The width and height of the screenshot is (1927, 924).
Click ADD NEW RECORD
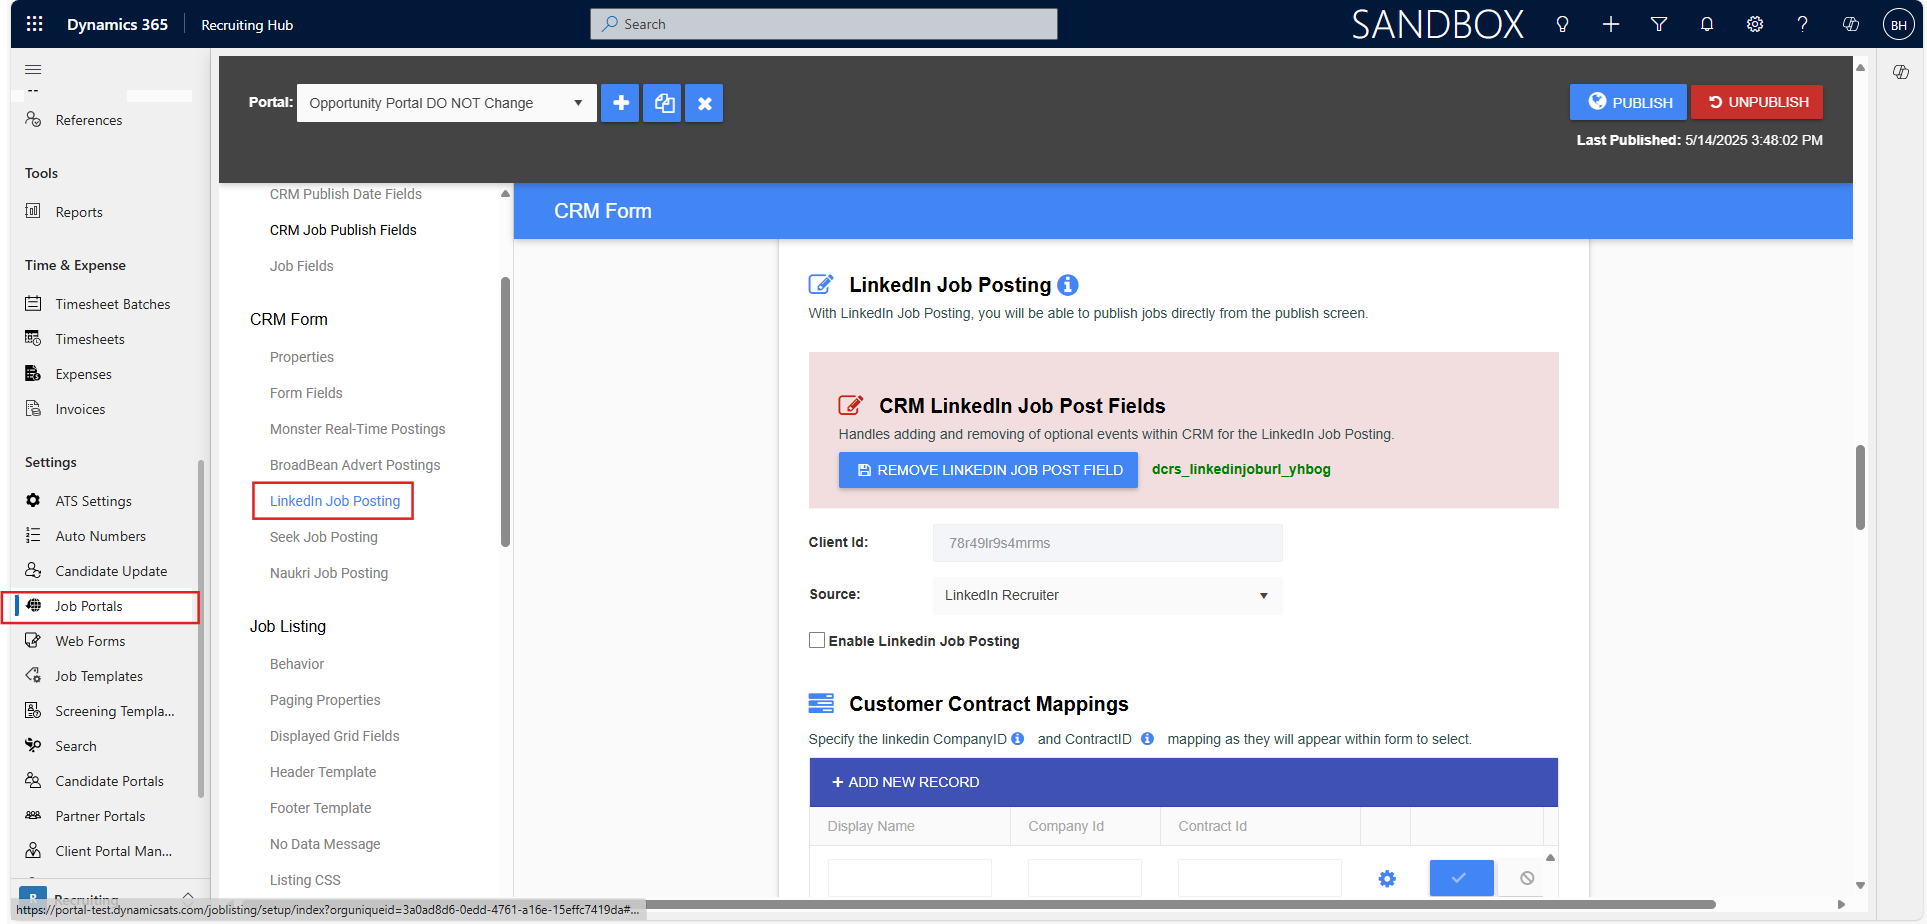coord(906,782)
